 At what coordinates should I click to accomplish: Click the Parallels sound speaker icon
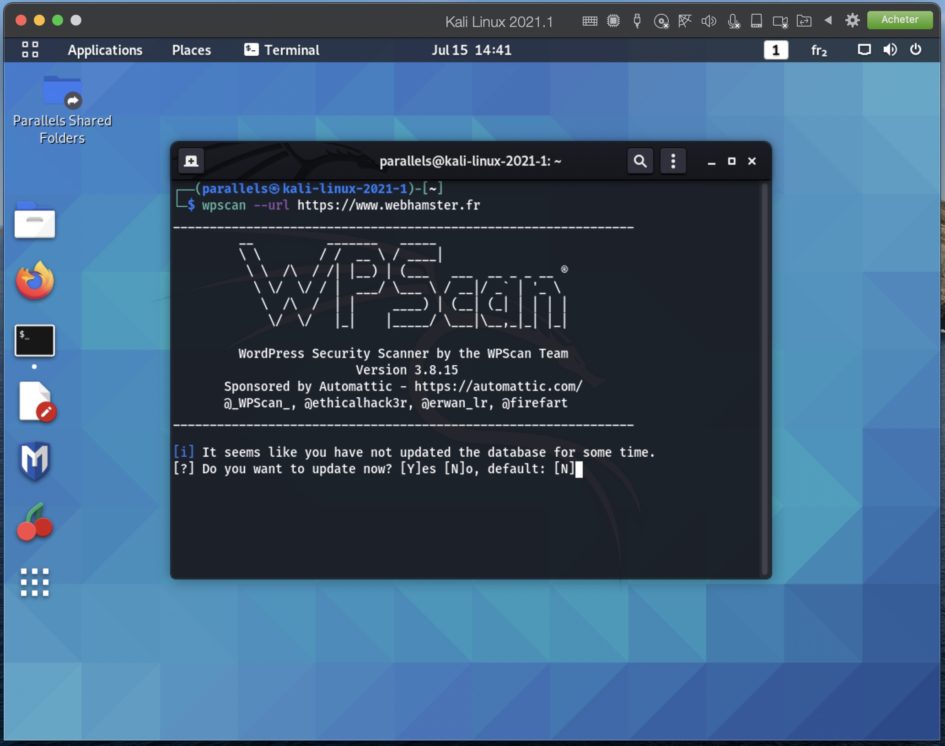tap(709, 21)
